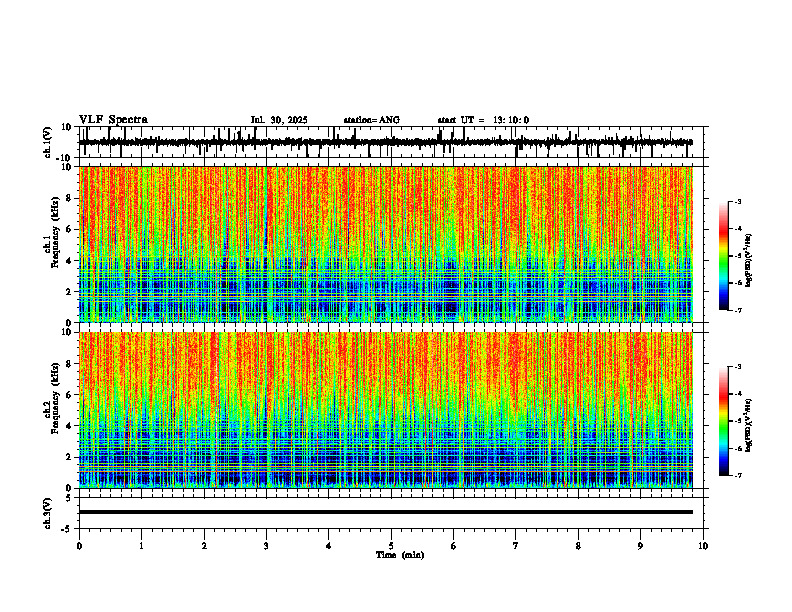This screenshot has height=612, width=792.
Task: Click the "-7" label on ch.1 color bar
Action: (x=738, y=310)
